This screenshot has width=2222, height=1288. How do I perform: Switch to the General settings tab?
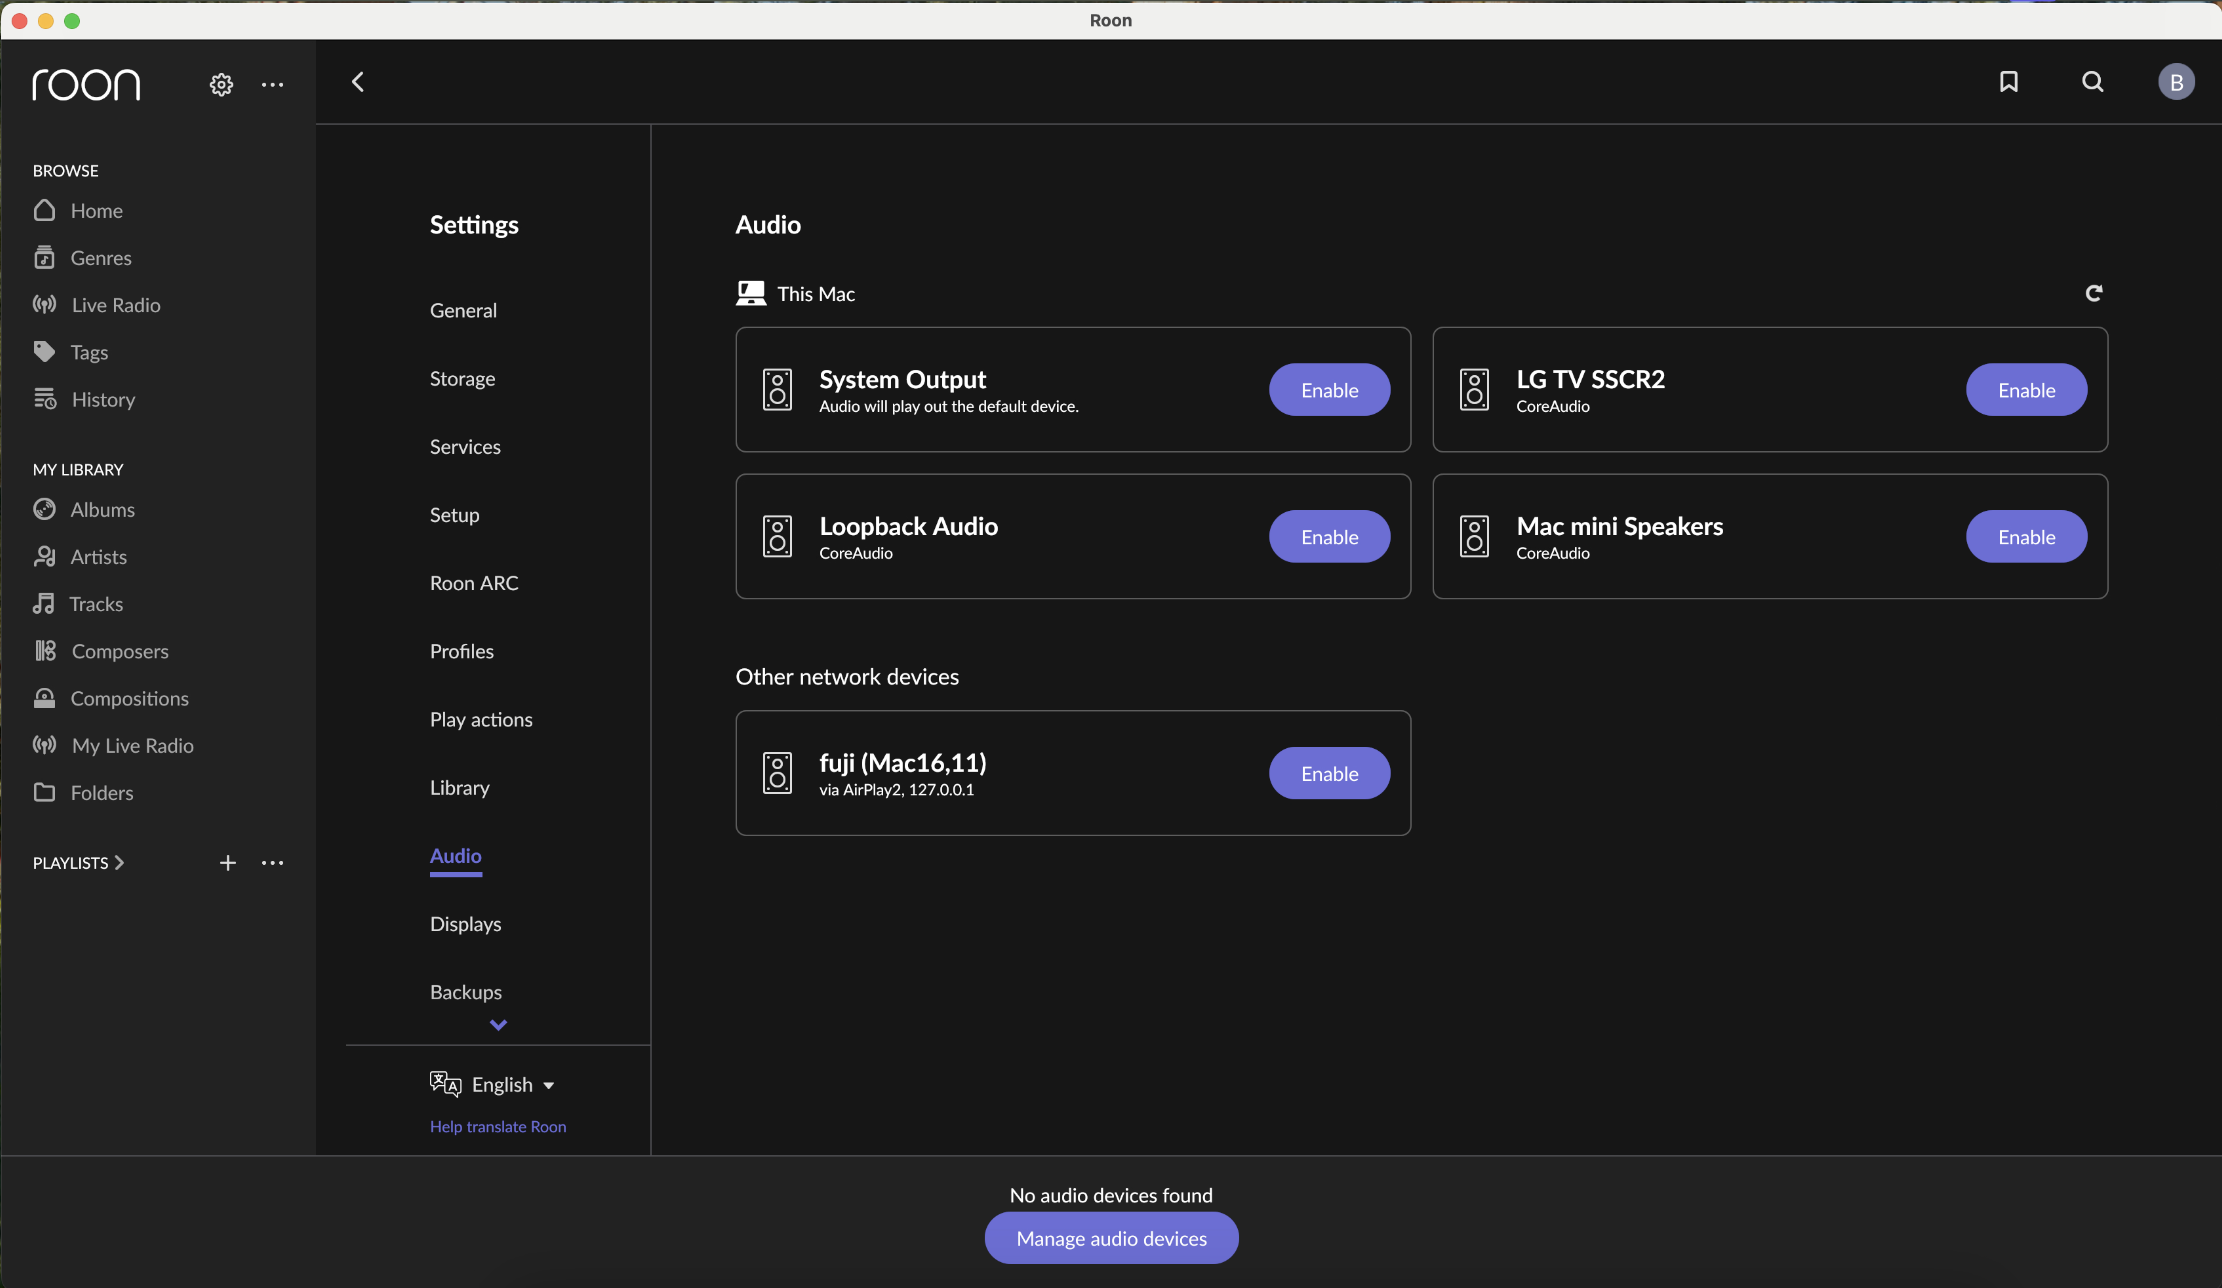(463, 311)
